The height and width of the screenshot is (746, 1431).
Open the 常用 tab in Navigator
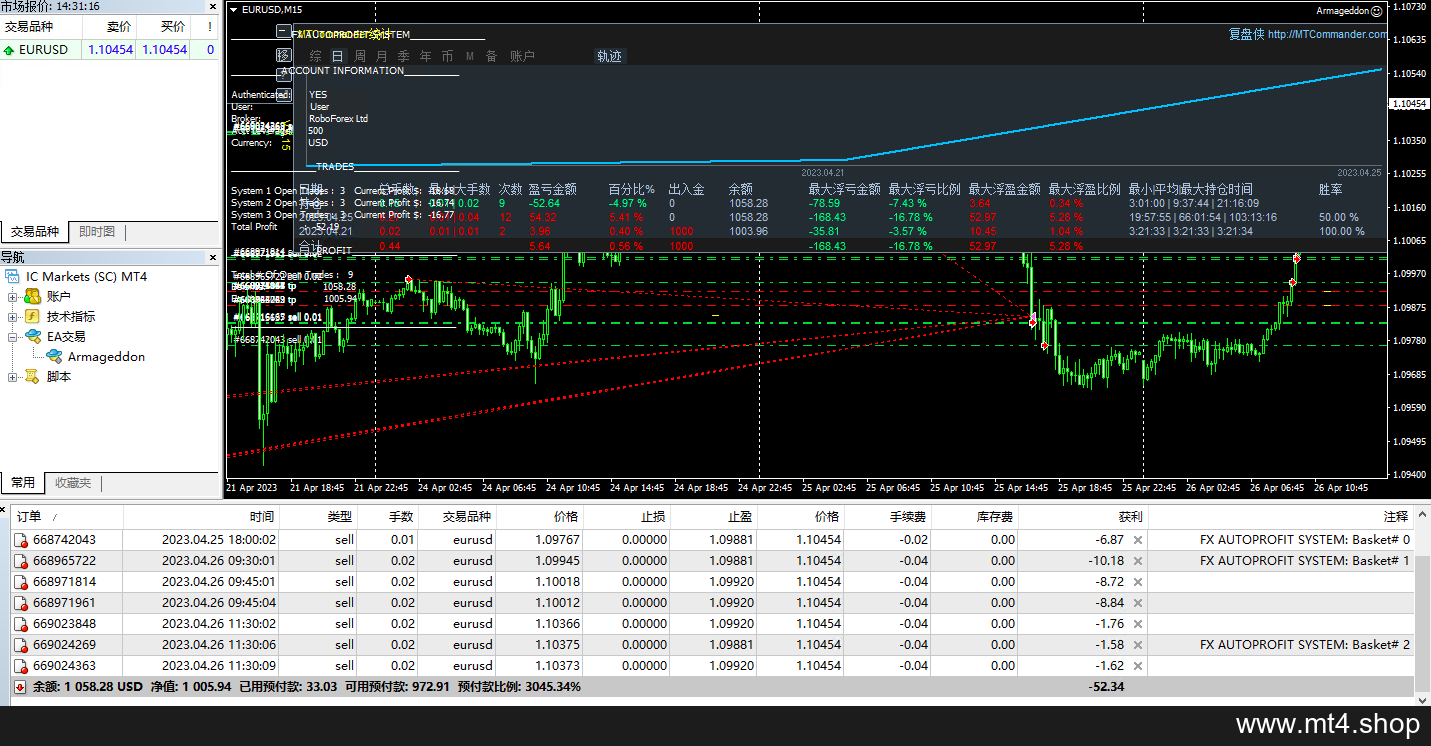23,483
